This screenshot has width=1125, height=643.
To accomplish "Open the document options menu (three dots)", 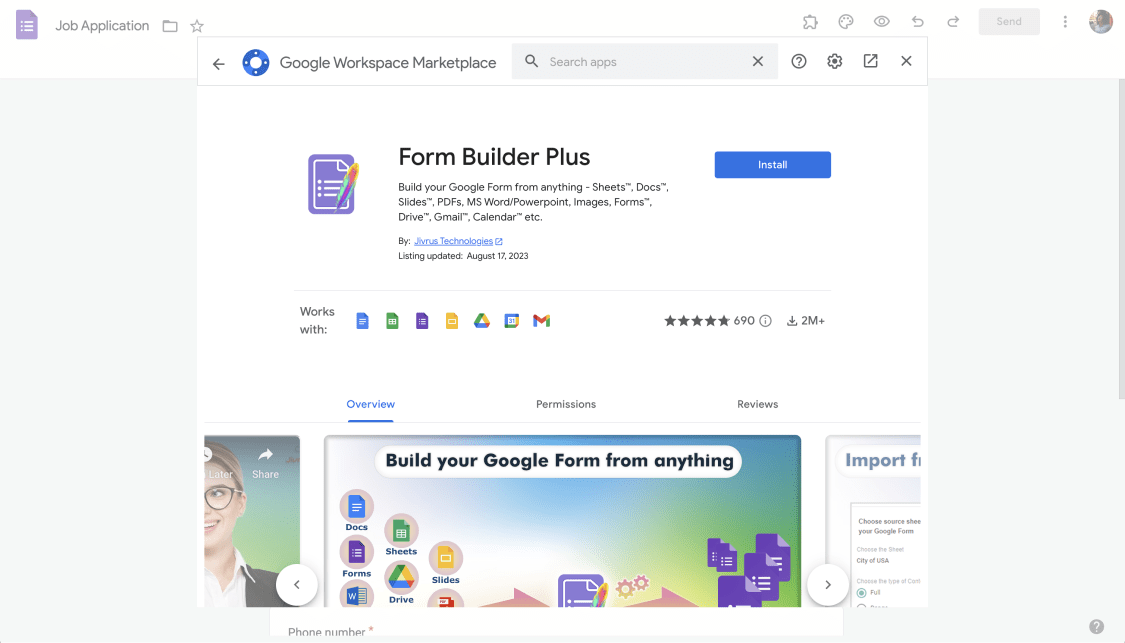I will coord(1065,21).
